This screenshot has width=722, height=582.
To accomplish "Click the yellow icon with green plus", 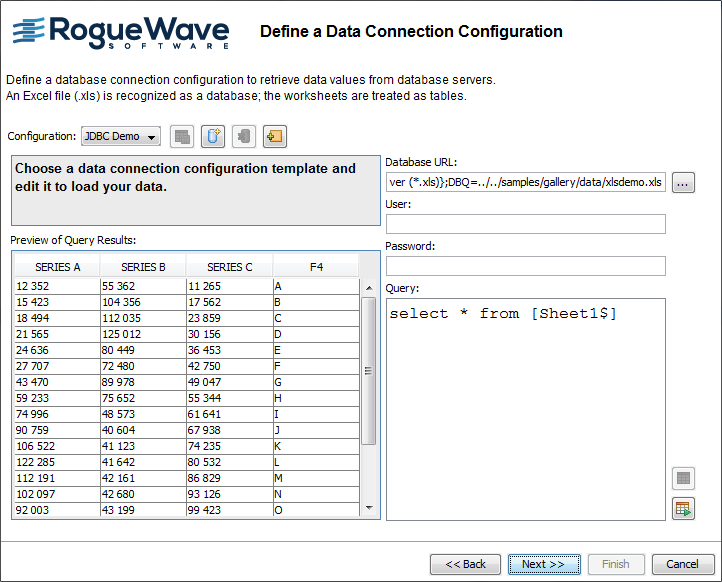I will 274,136.
